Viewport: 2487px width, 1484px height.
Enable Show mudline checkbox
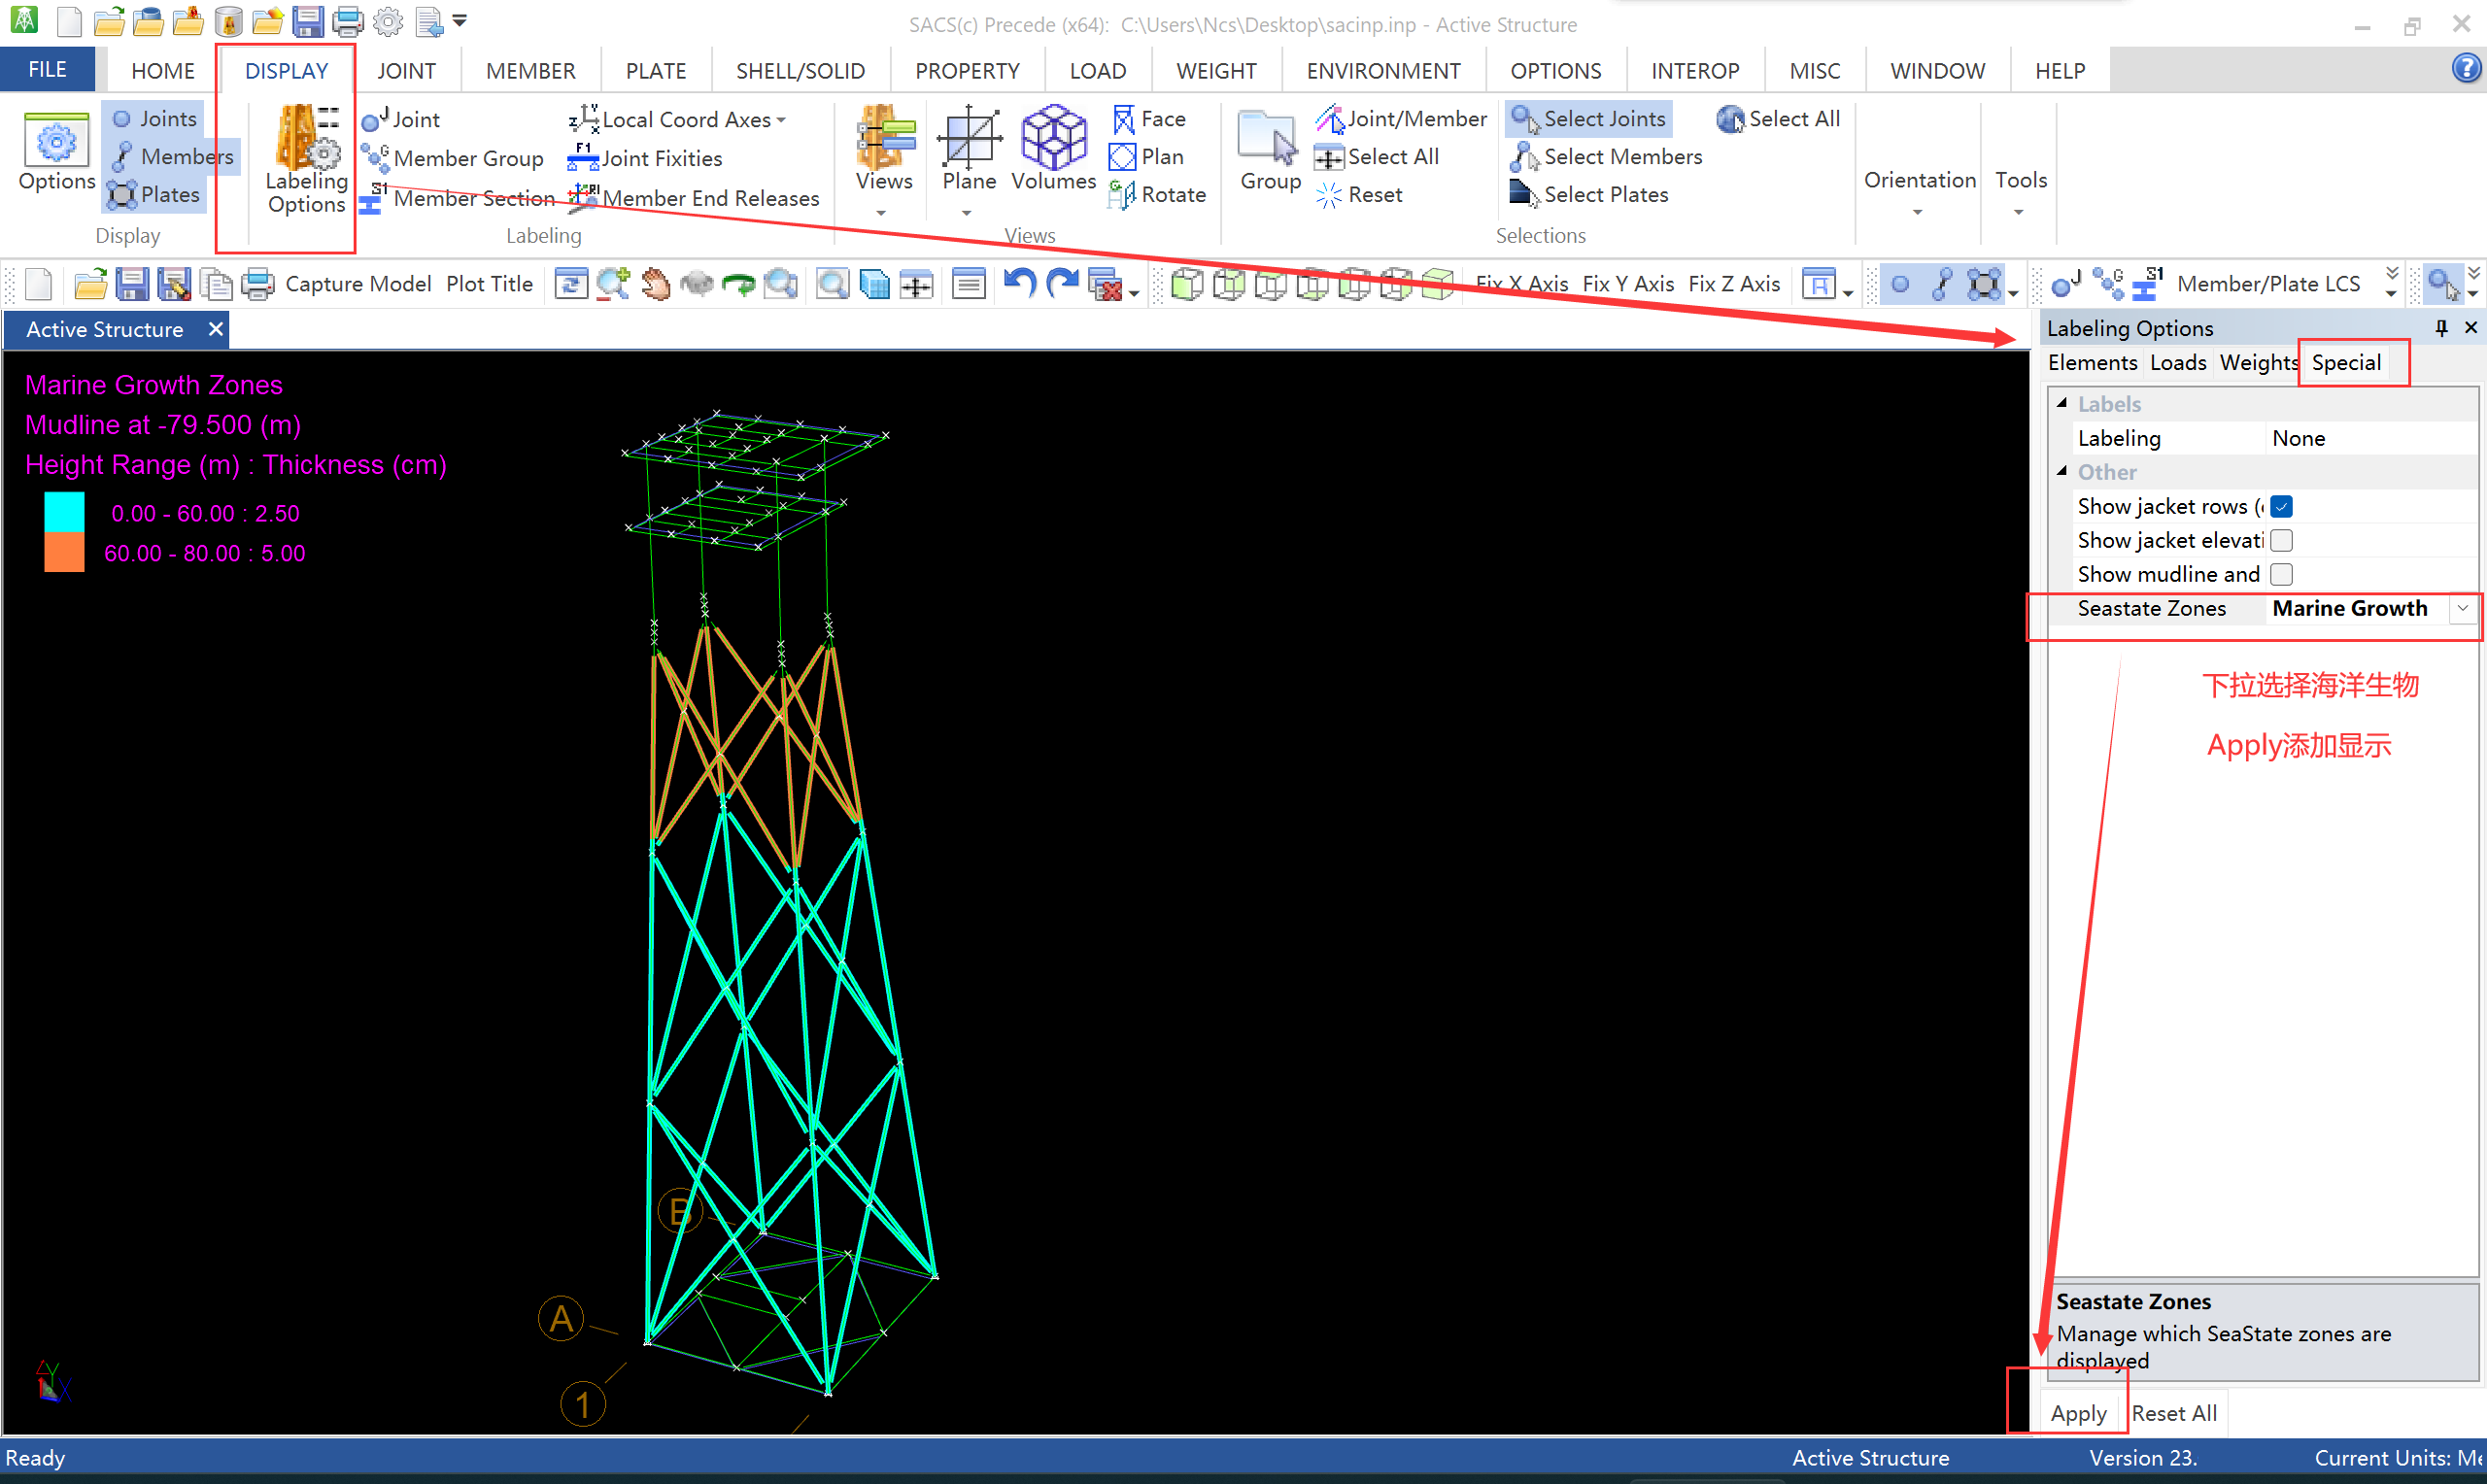[2281, 575]
